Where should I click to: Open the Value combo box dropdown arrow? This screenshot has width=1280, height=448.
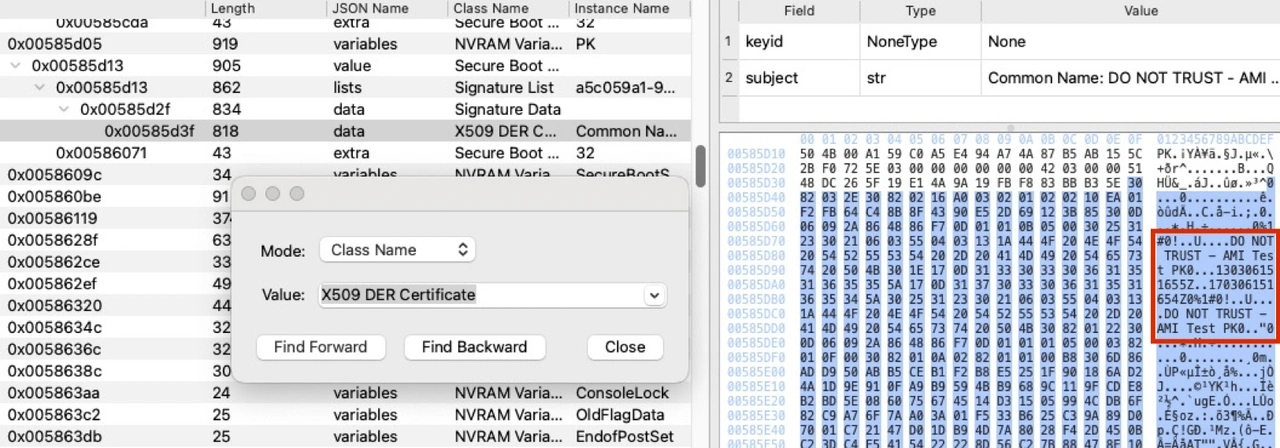pos(654,295)
